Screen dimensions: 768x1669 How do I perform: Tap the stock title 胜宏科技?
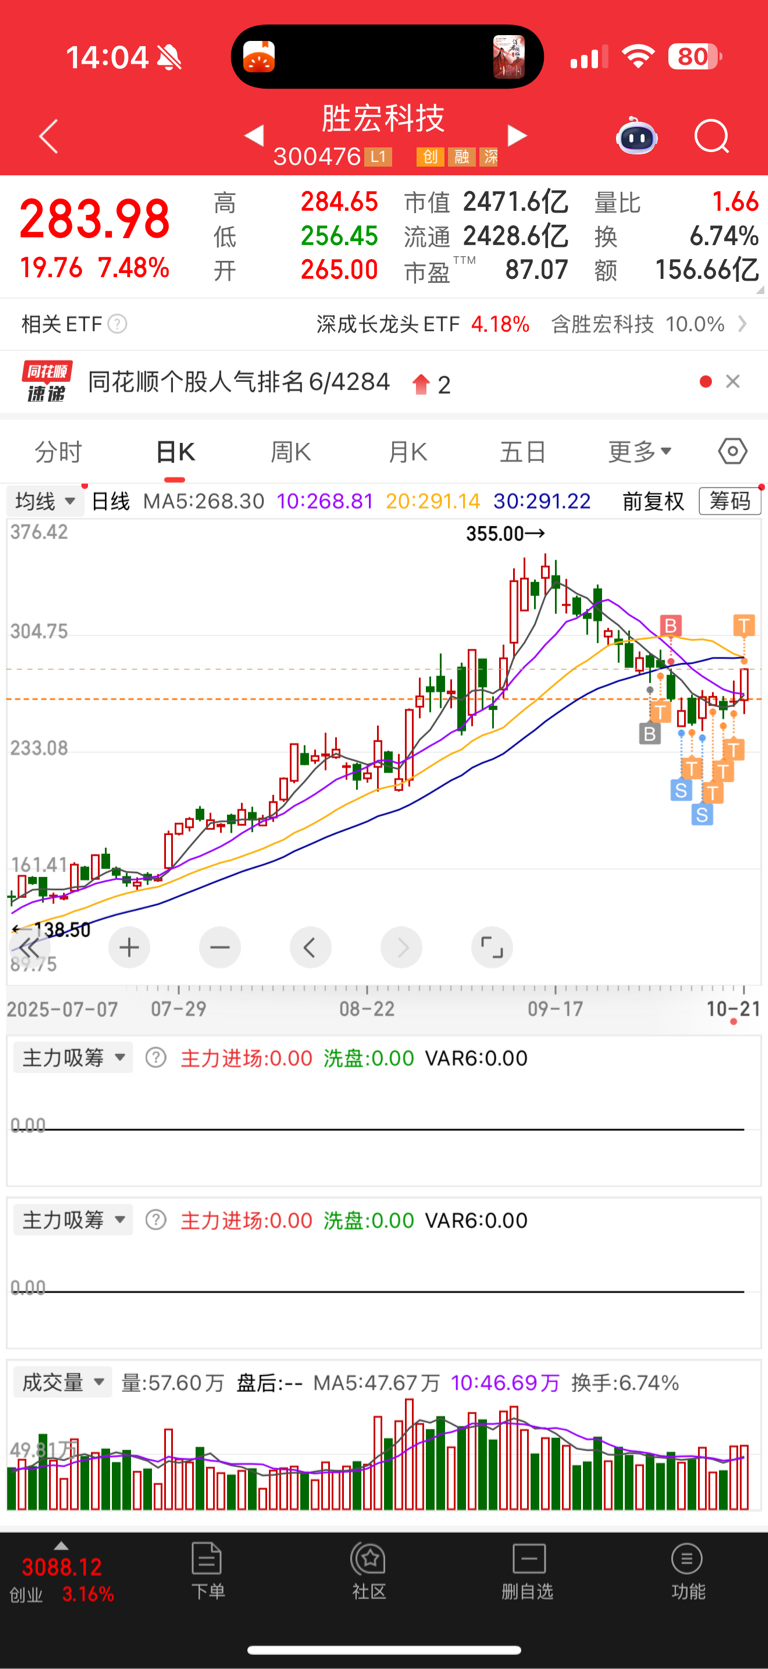pyautogui.click(x=383, y=119)
